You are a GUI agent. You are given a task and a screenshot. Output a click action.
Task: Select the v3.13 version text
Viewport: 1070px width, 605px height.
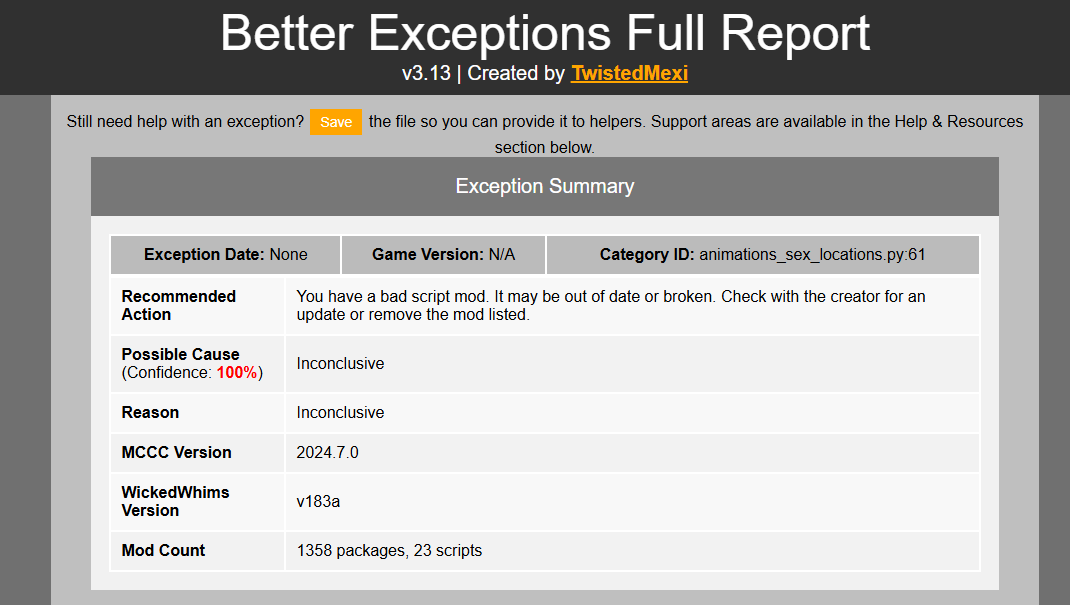point(426,73)
